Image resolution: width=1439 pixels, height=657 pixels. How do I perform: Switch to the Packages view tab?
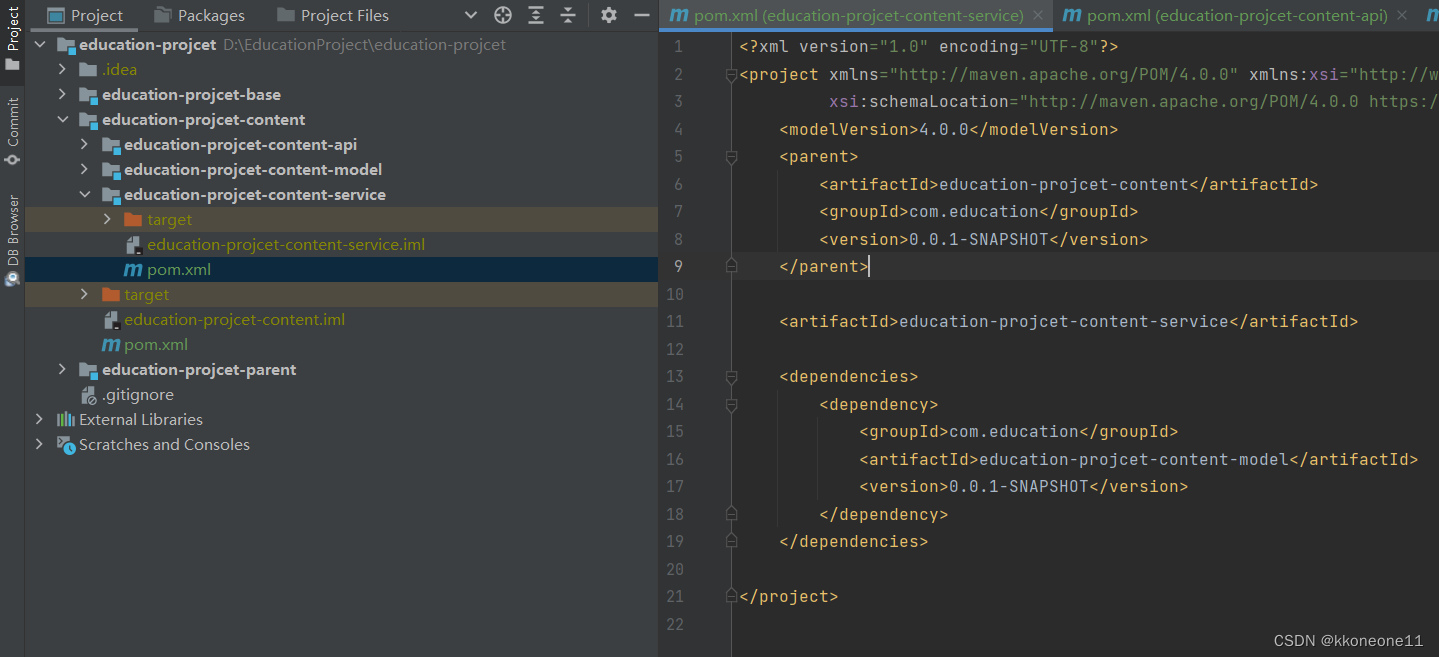coord(200,15)
